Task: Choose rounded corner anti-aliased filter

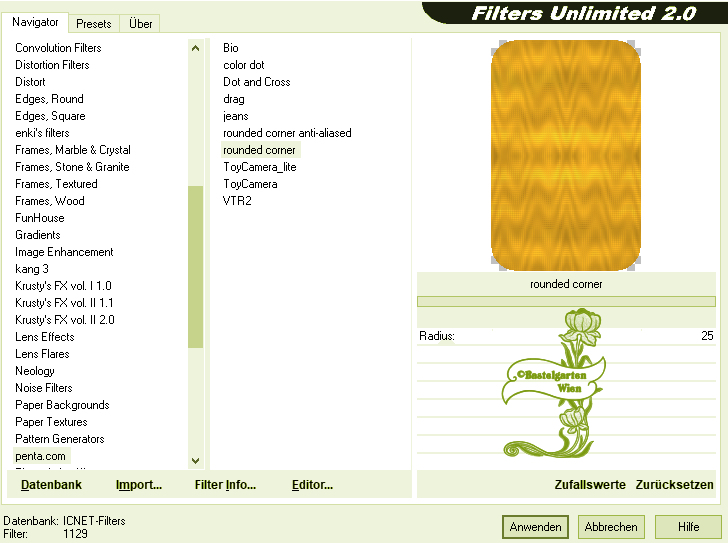Action: [x=287, y=133]
